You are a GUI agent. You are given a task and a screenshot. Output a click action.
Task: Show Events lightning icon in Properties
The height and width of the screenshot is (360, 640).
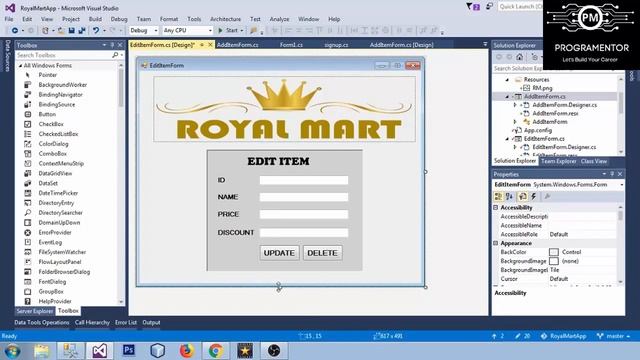point(533,197)
